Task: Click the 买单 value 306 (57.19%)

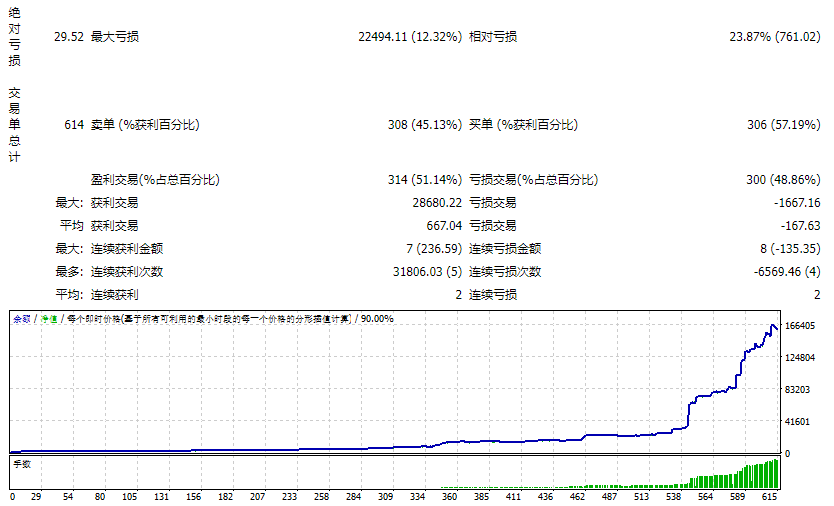Action: coord(783,125)
